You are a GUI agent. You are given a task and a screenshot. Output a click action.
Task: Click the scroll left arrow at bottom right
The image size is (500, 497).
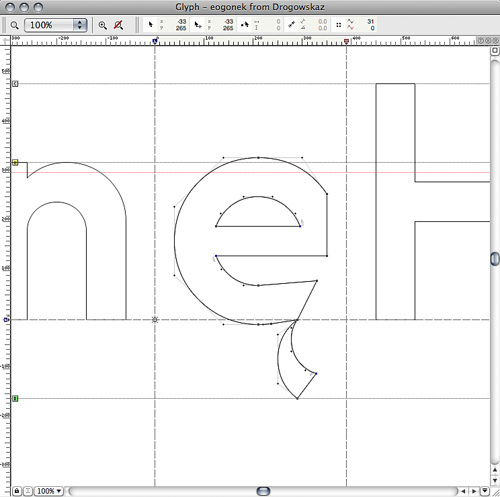463,491
